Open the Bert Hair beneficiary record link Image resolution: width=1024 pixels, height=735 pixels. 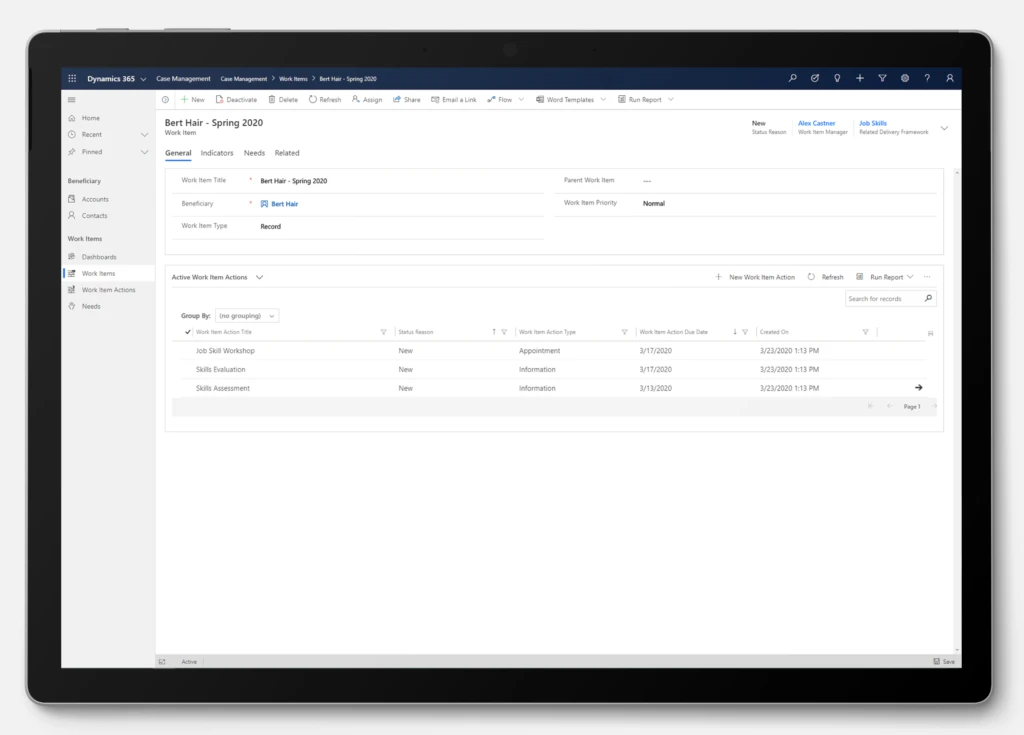tap(283, 203)
